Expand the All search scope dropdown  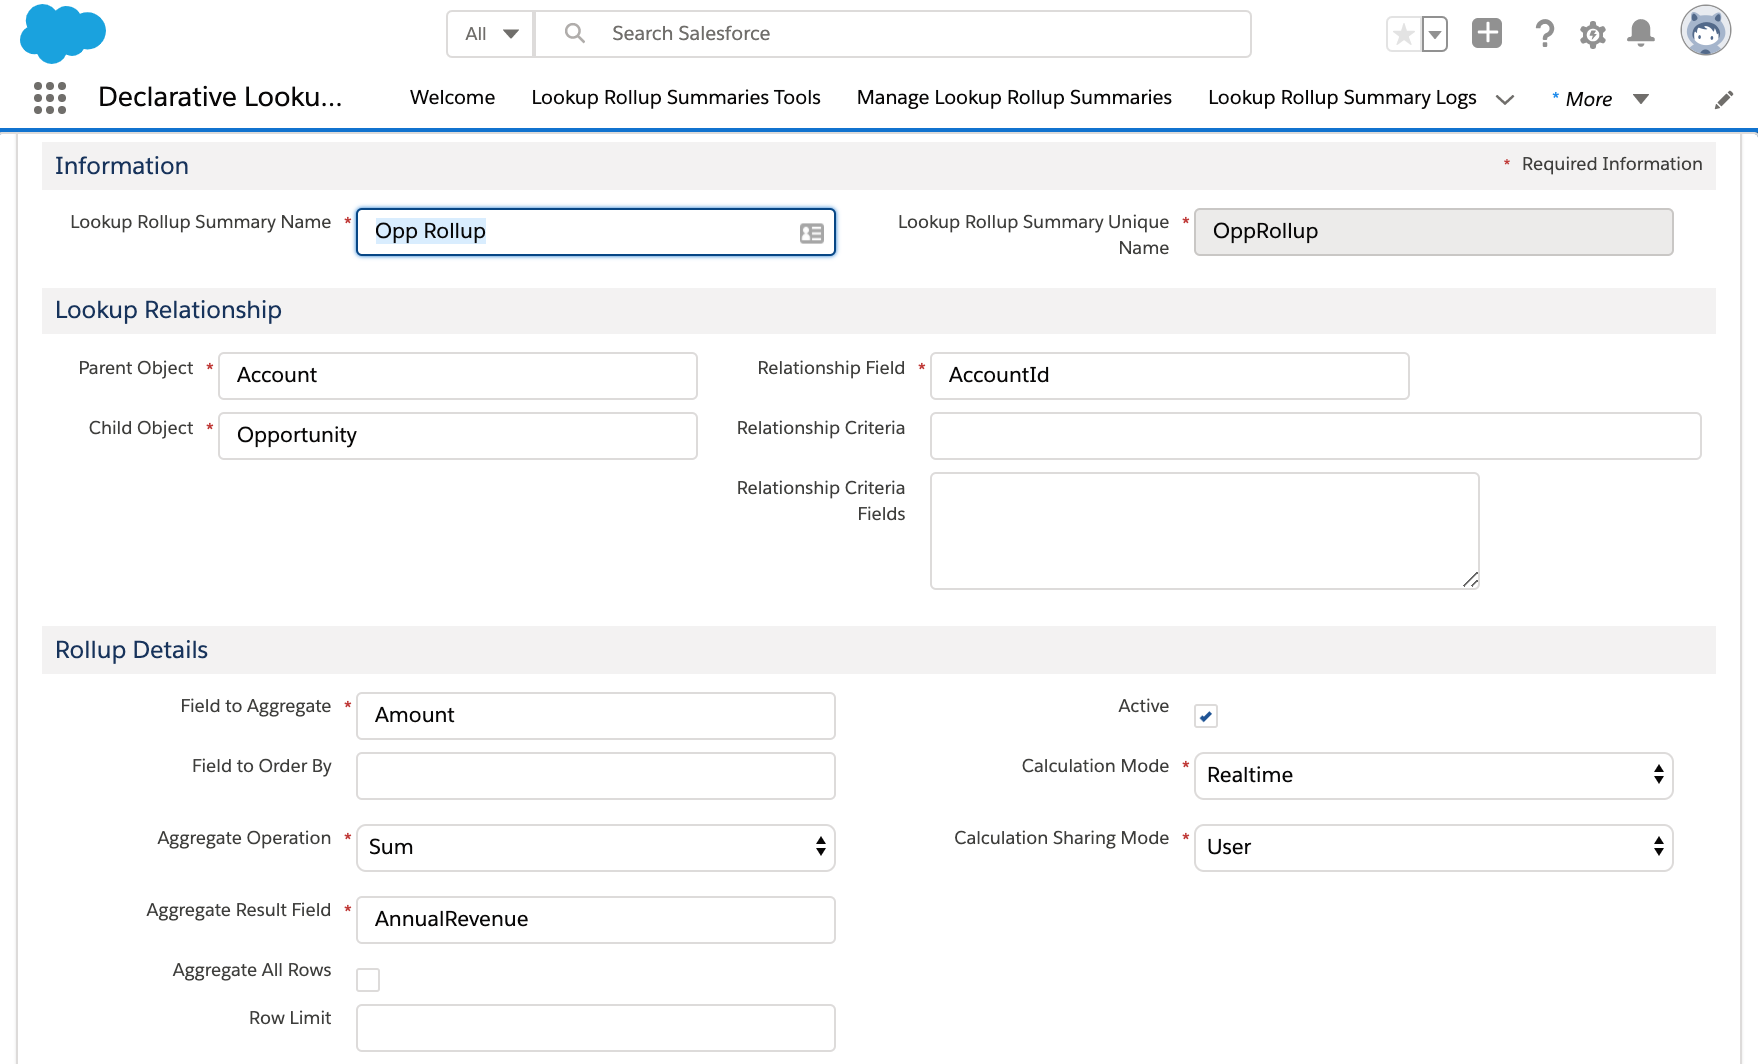[489, 33]
